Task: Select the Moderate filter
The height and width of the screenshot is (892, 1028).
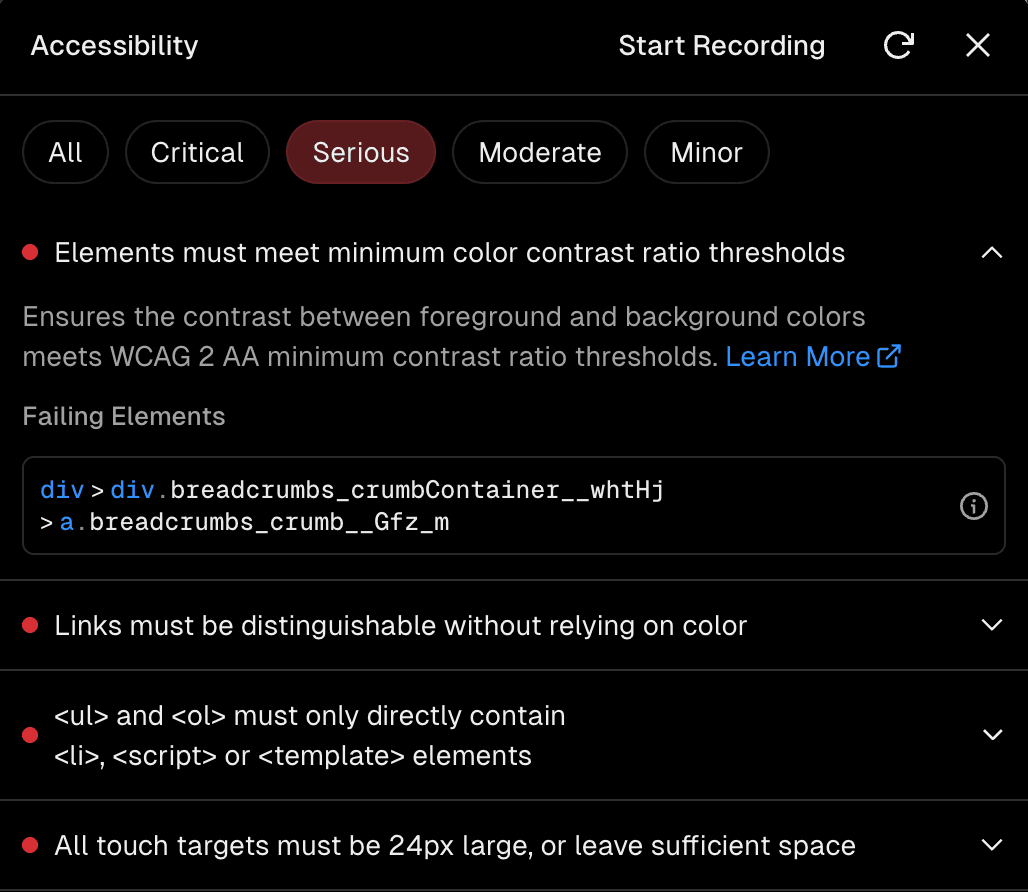Action: pyautogui.click(x=539, y=152)
